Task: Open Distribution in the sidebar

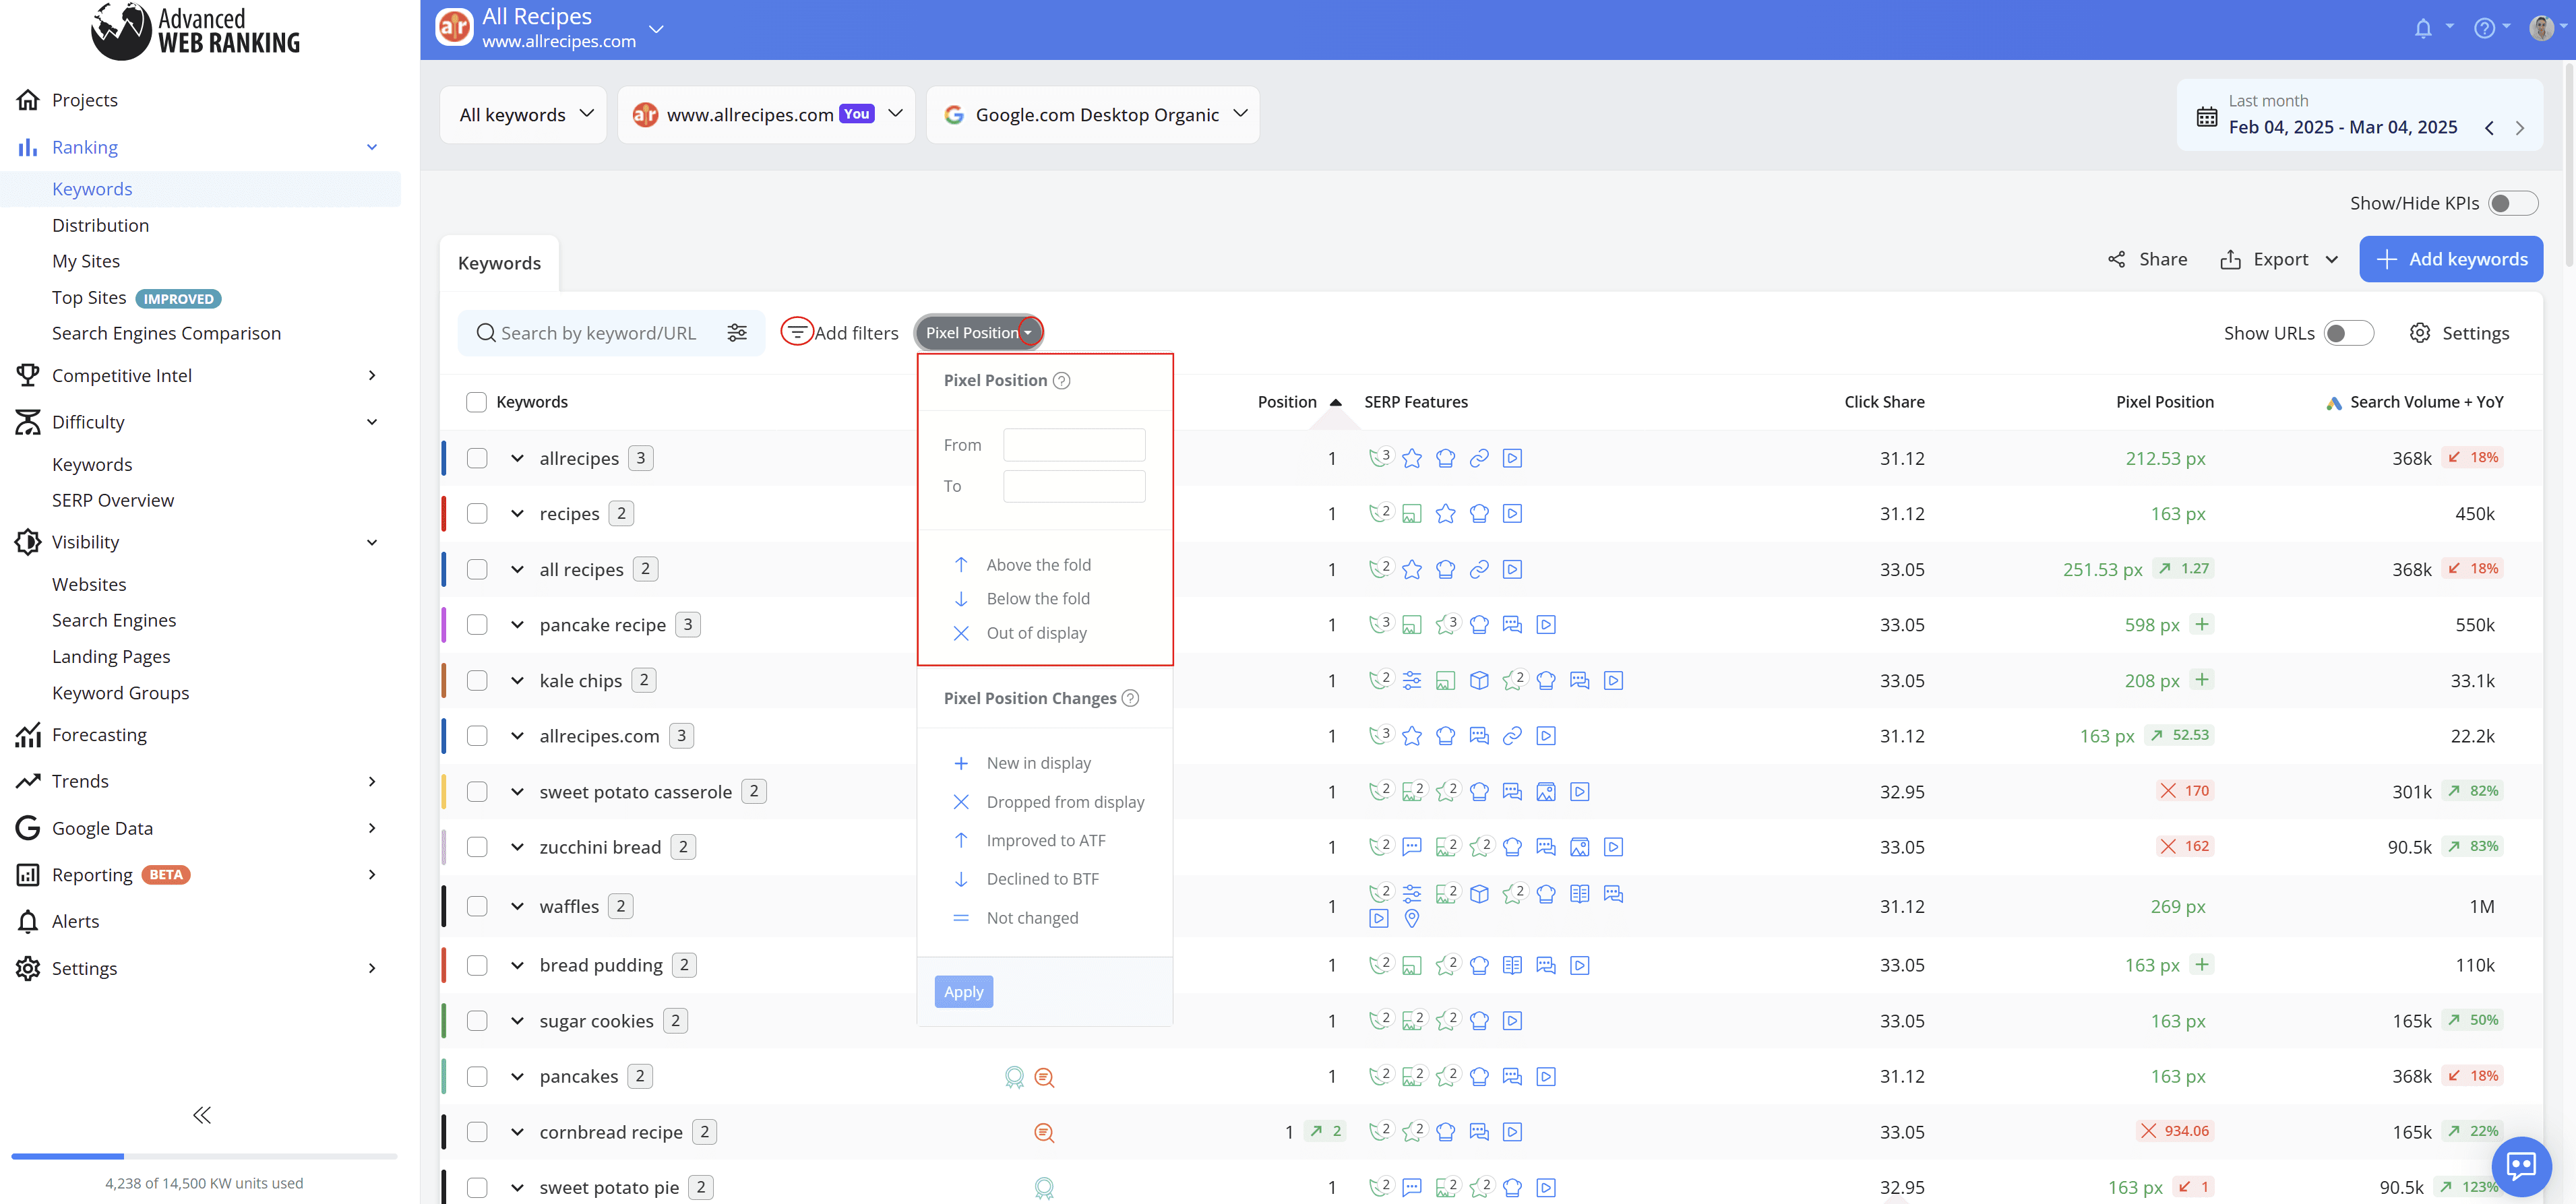Action: coord(100,225)
